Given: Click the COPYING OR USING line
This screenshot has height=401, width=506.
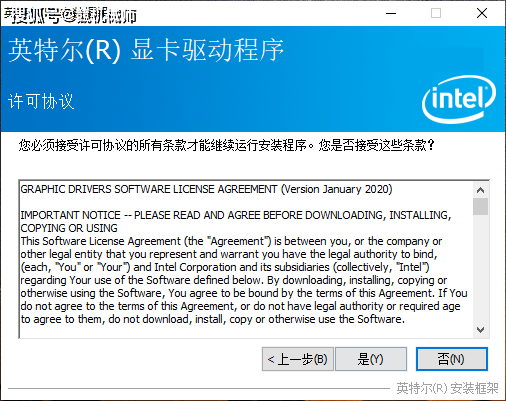Looking at the screenshot, I should (x=69, y=228).
